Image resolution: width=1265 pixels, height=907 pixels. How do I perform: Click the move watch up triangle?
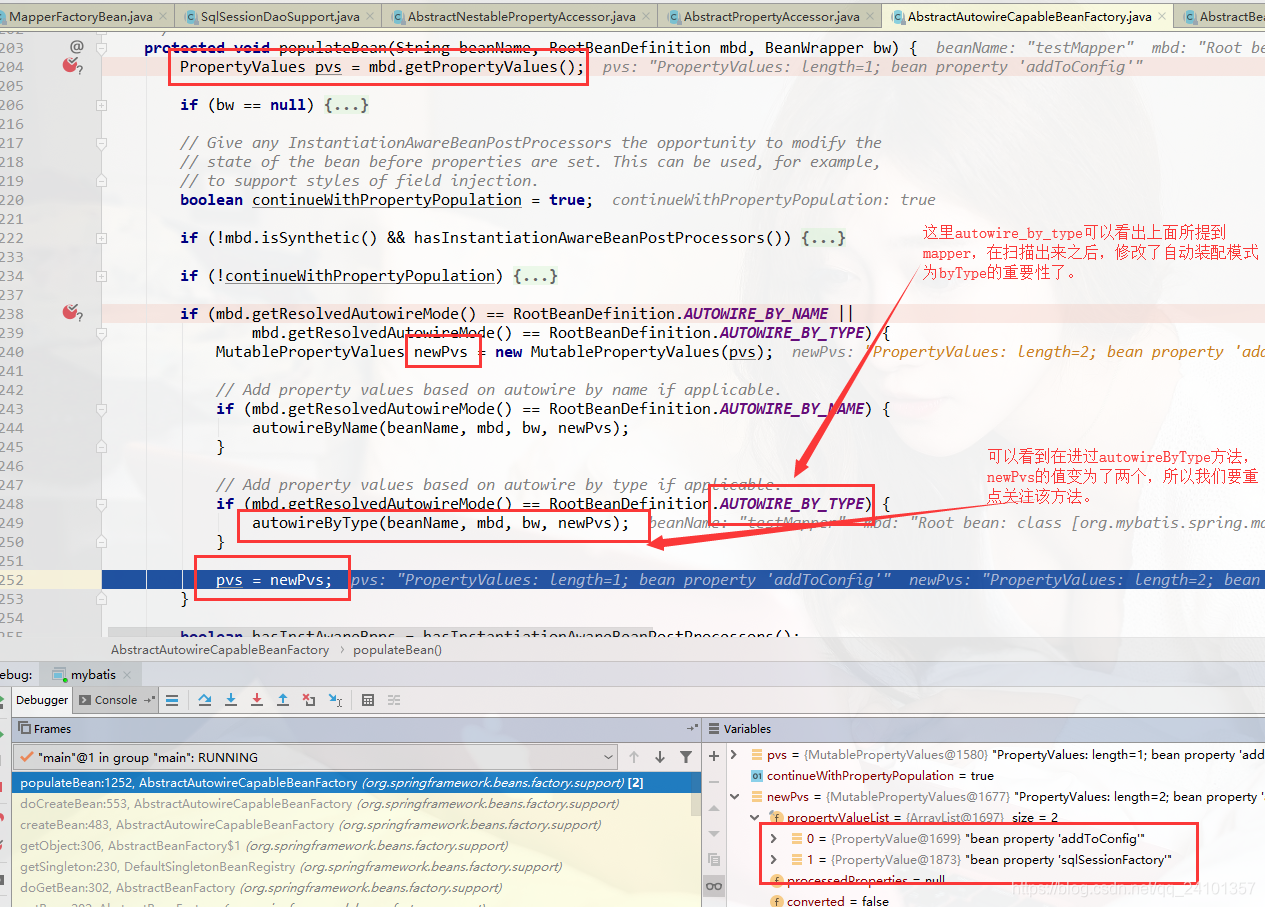point(714,808)
